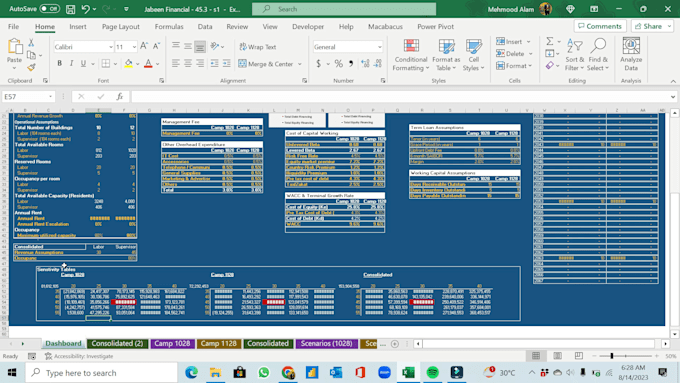
Task: Open Sort & Filter options
Action: pyautogui.click(x=575, y=55)
